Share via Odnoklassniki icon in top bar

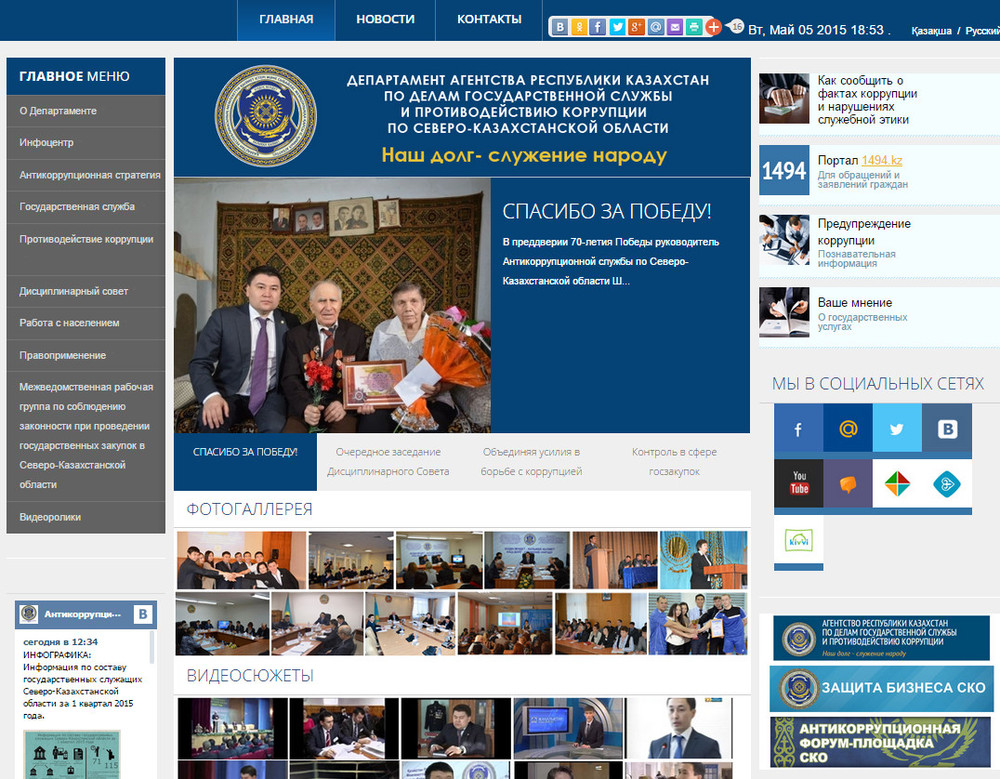click(x=578, y=27)
